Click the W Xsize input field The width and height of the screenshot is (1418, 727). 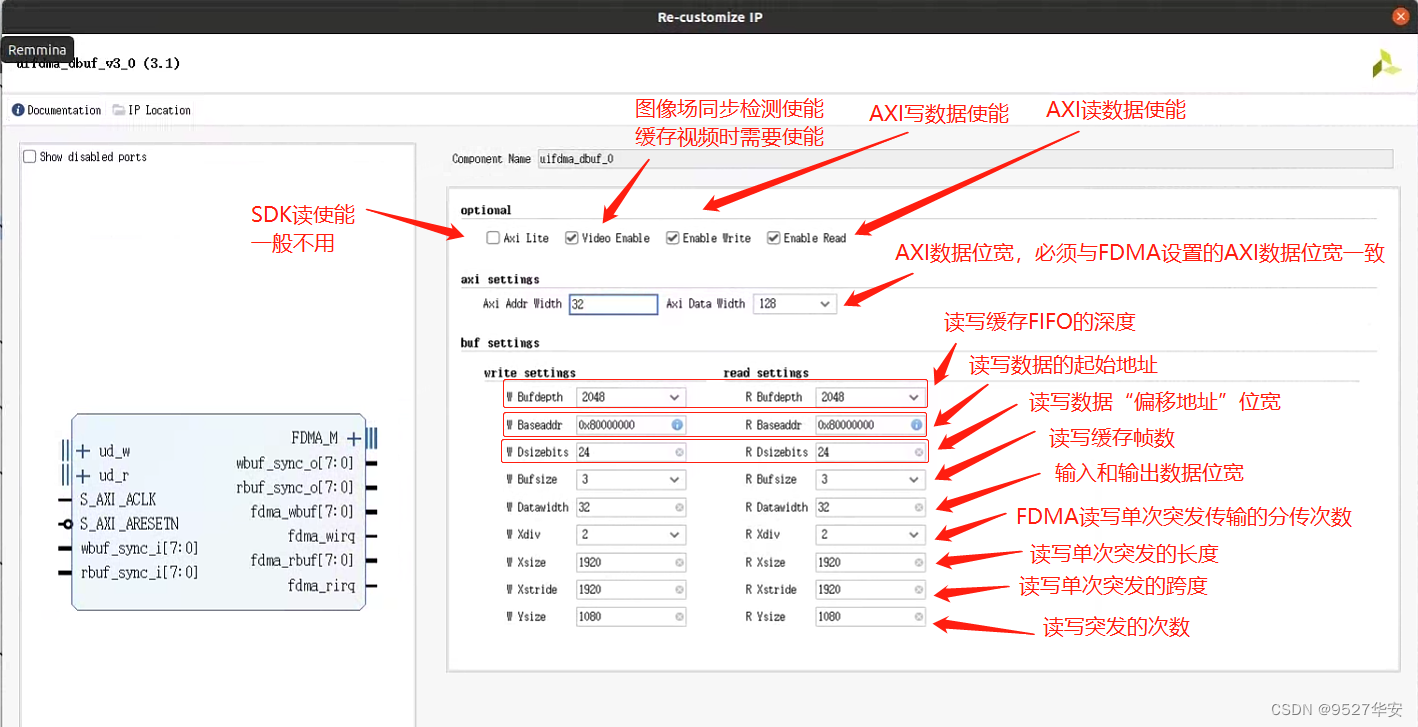pos(630,562)
